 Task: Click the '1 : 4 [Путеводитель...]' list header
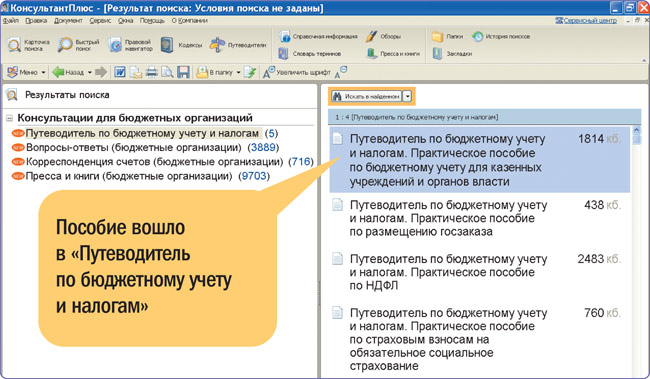pos(484,117)
